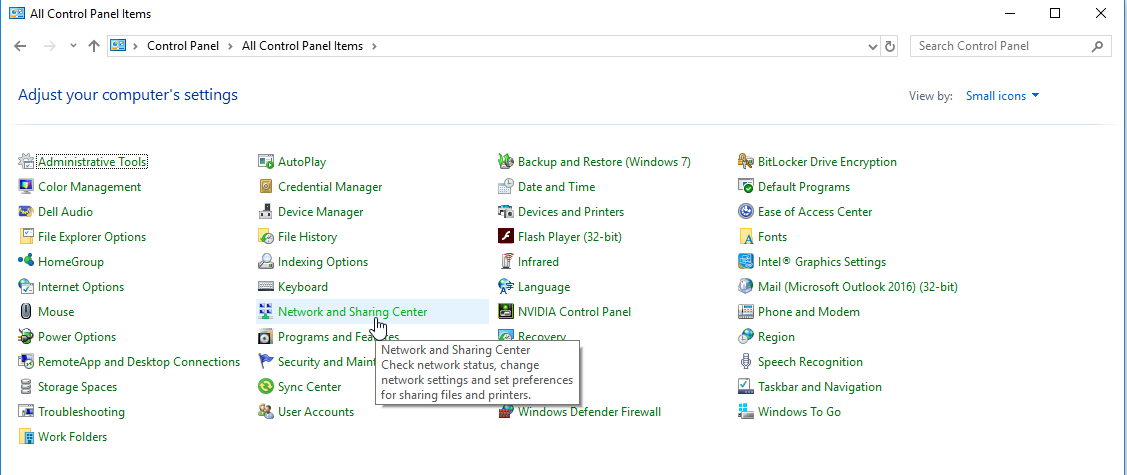Open Devices and Printers link

click(571, 212)
